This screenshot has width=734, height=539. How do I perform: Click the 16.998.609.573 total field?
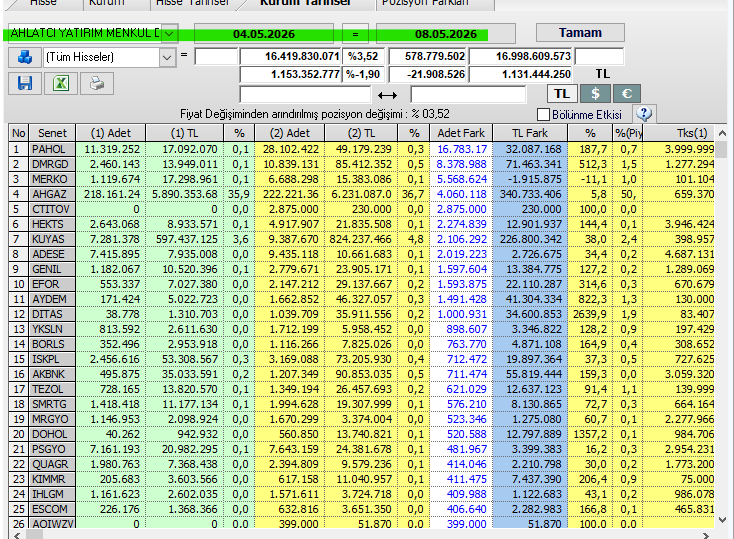[521, 56]
